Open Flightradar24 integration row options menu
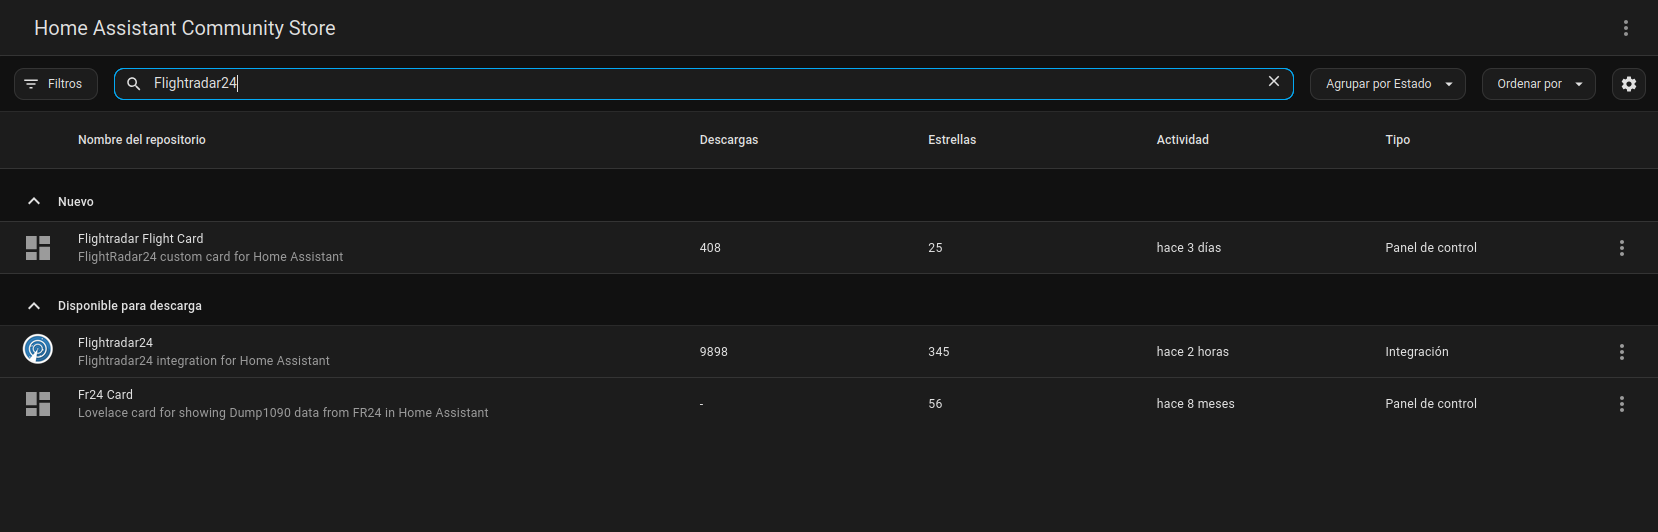This screenshot has width=1658, height=532. click(x=1621, y=352)
